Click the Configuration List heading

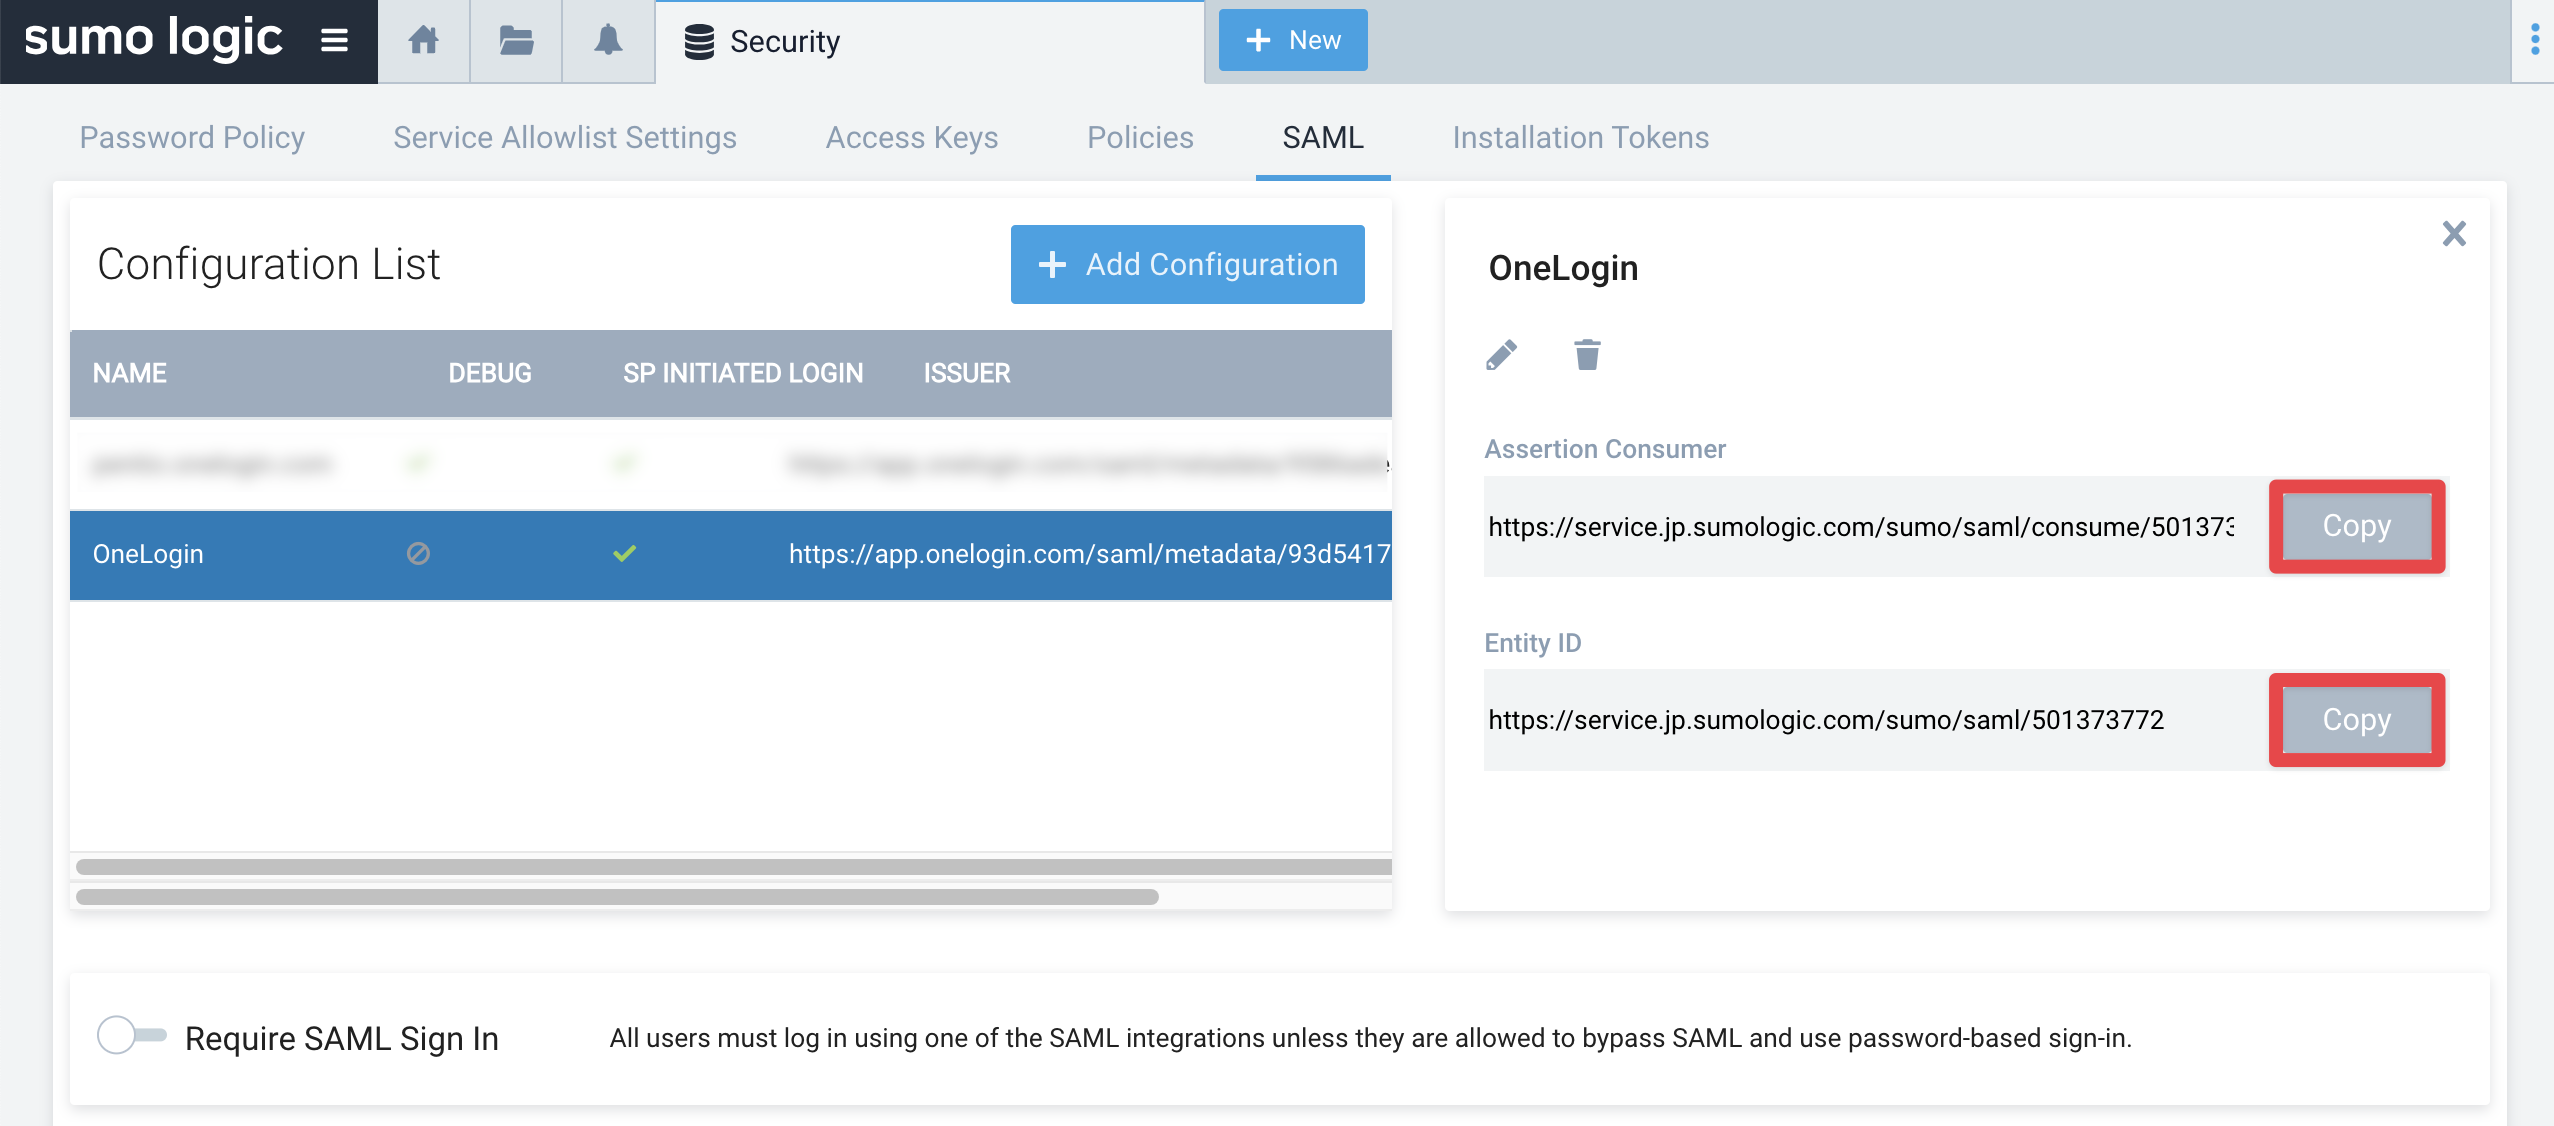[269, 264]
